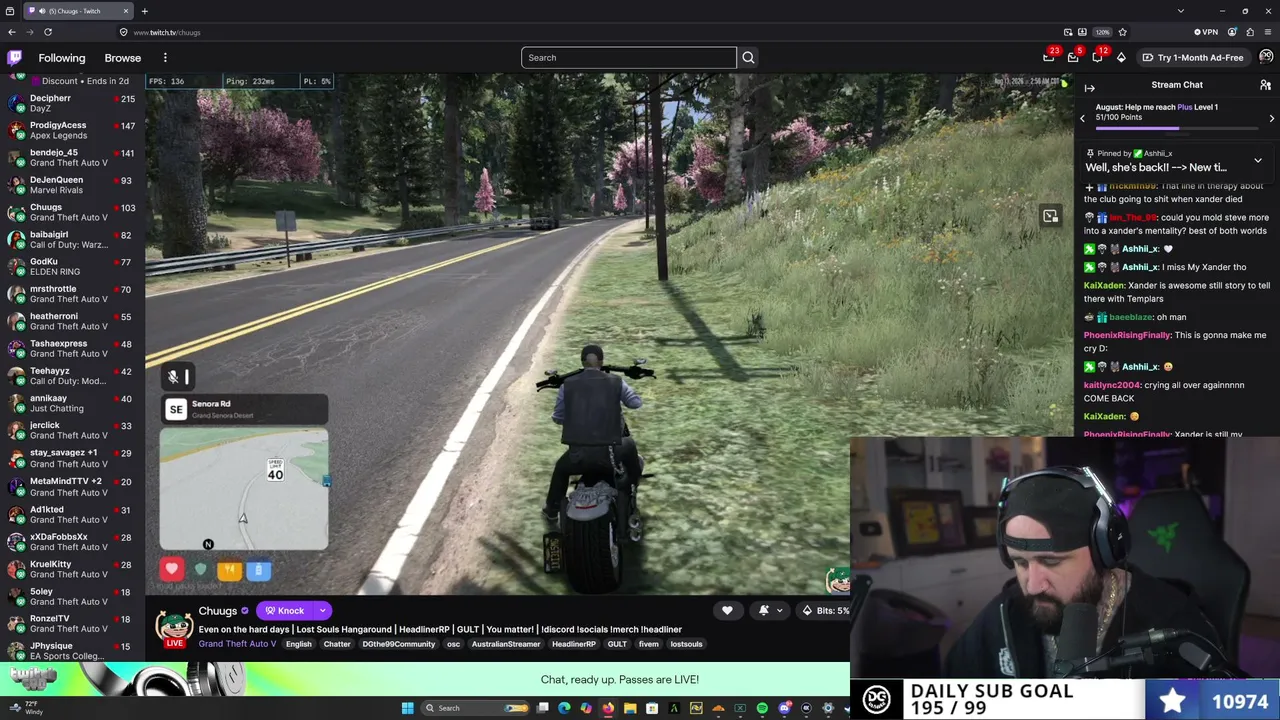This screenshot has width=1280, height=720.
Task: Click the Windows taskbar search box
Action: [475, 708]
